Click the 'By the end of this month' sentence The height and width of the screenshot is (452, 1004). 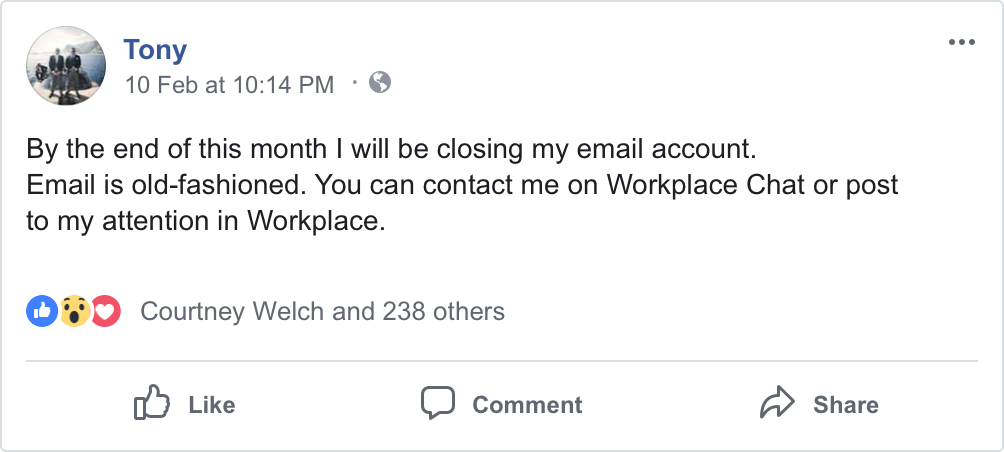point(388,151)
